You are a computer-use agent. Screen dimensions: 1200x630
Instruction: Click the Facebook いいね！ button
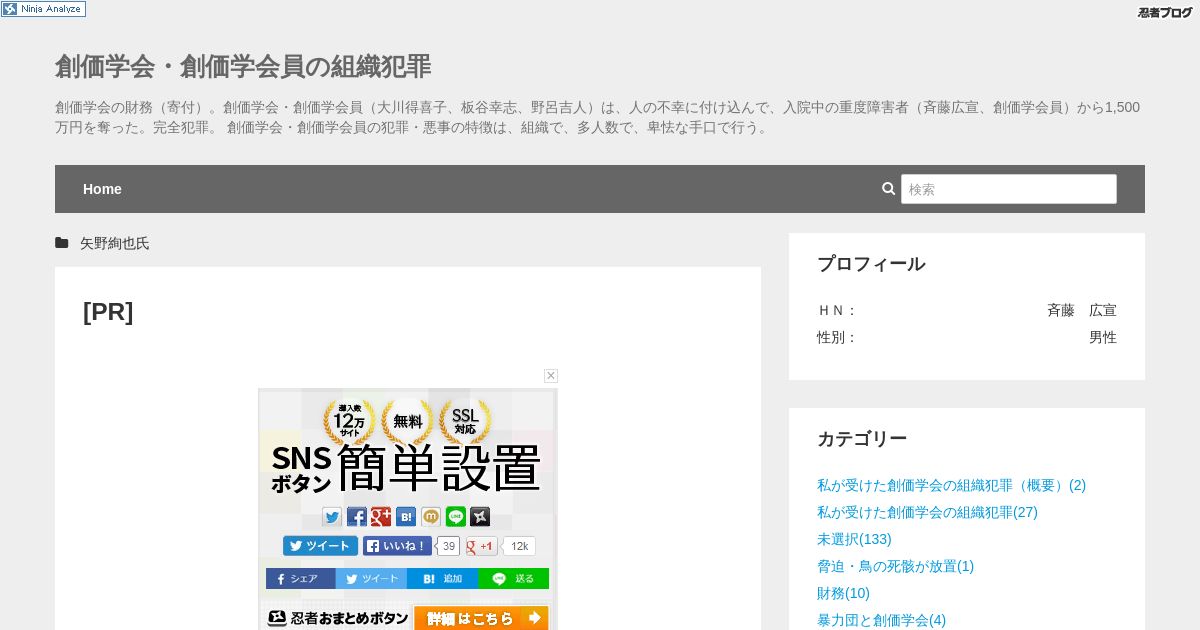(398, 546)
